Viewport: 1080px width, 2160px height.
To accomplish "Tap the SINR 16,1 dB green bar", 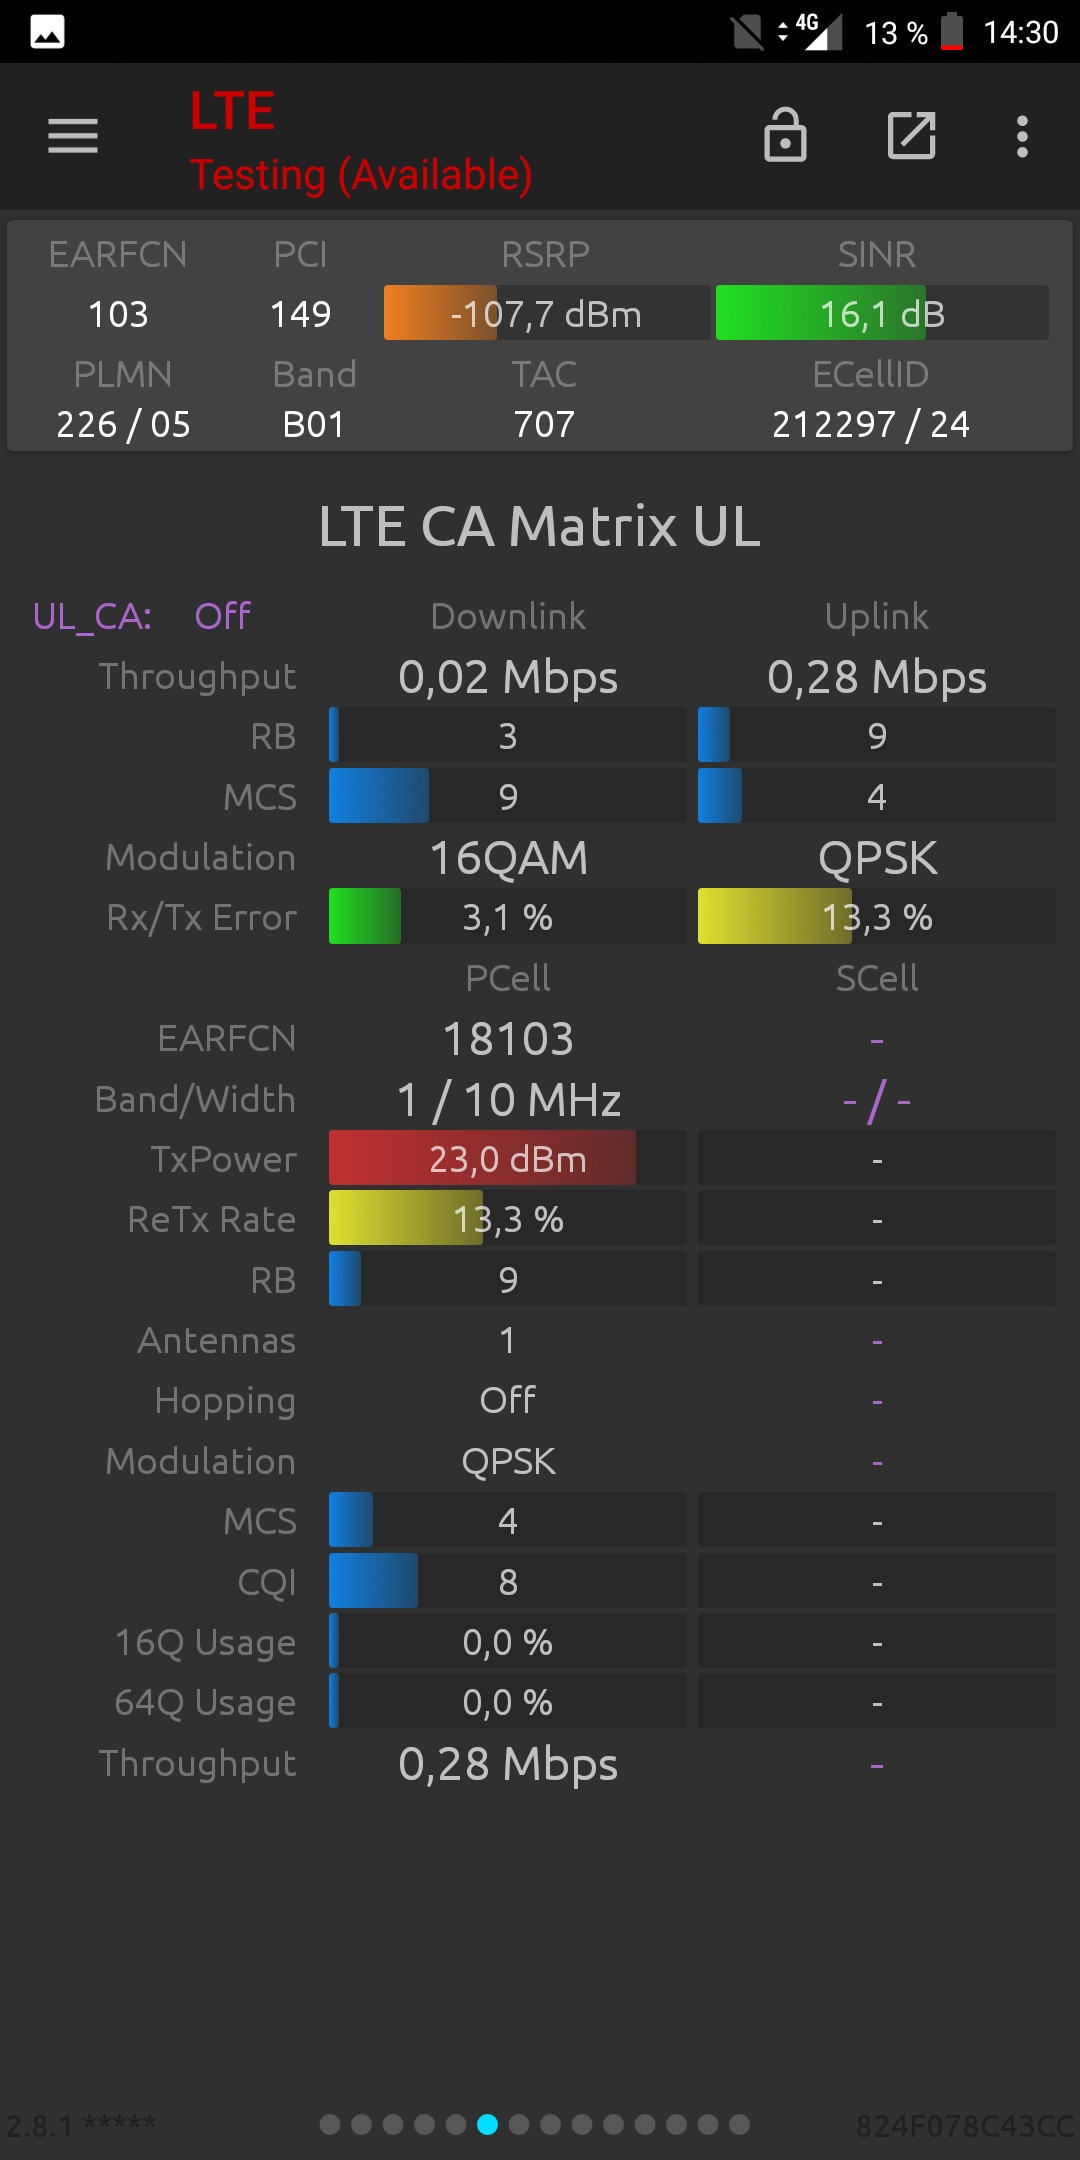I will 882,313.
